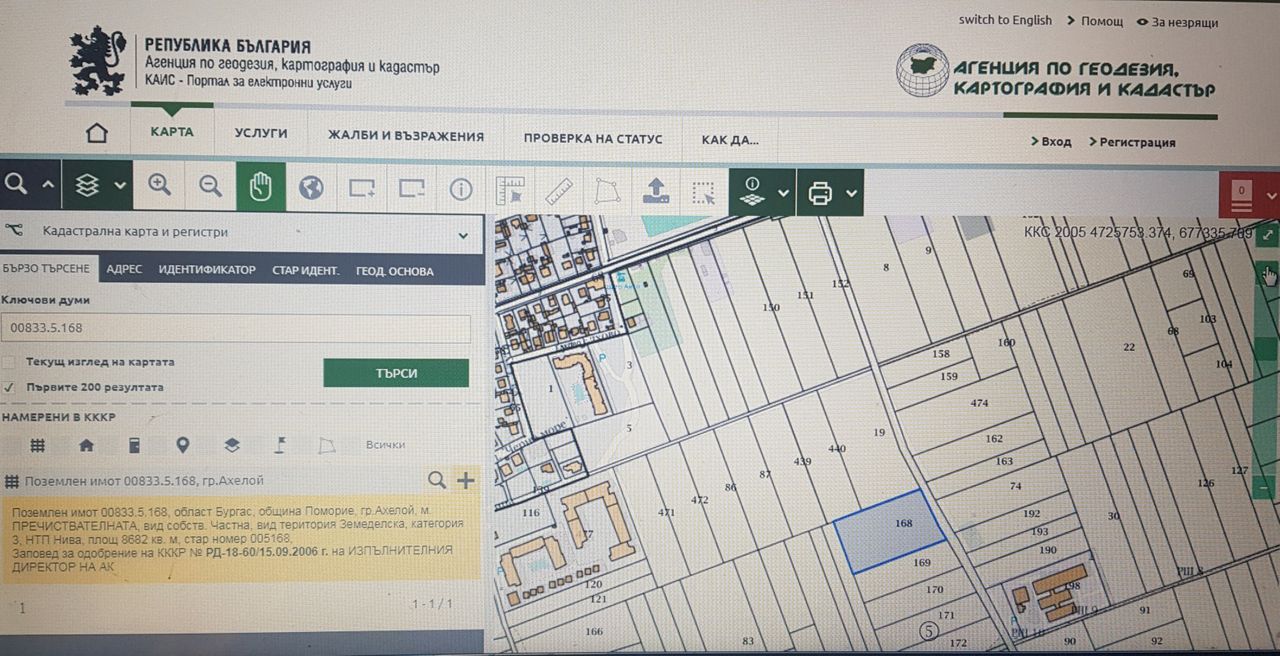1280x656 pixels.
Task: Toggle 'Първите 200 резултата' checkbox
Action: pos(9,387)
